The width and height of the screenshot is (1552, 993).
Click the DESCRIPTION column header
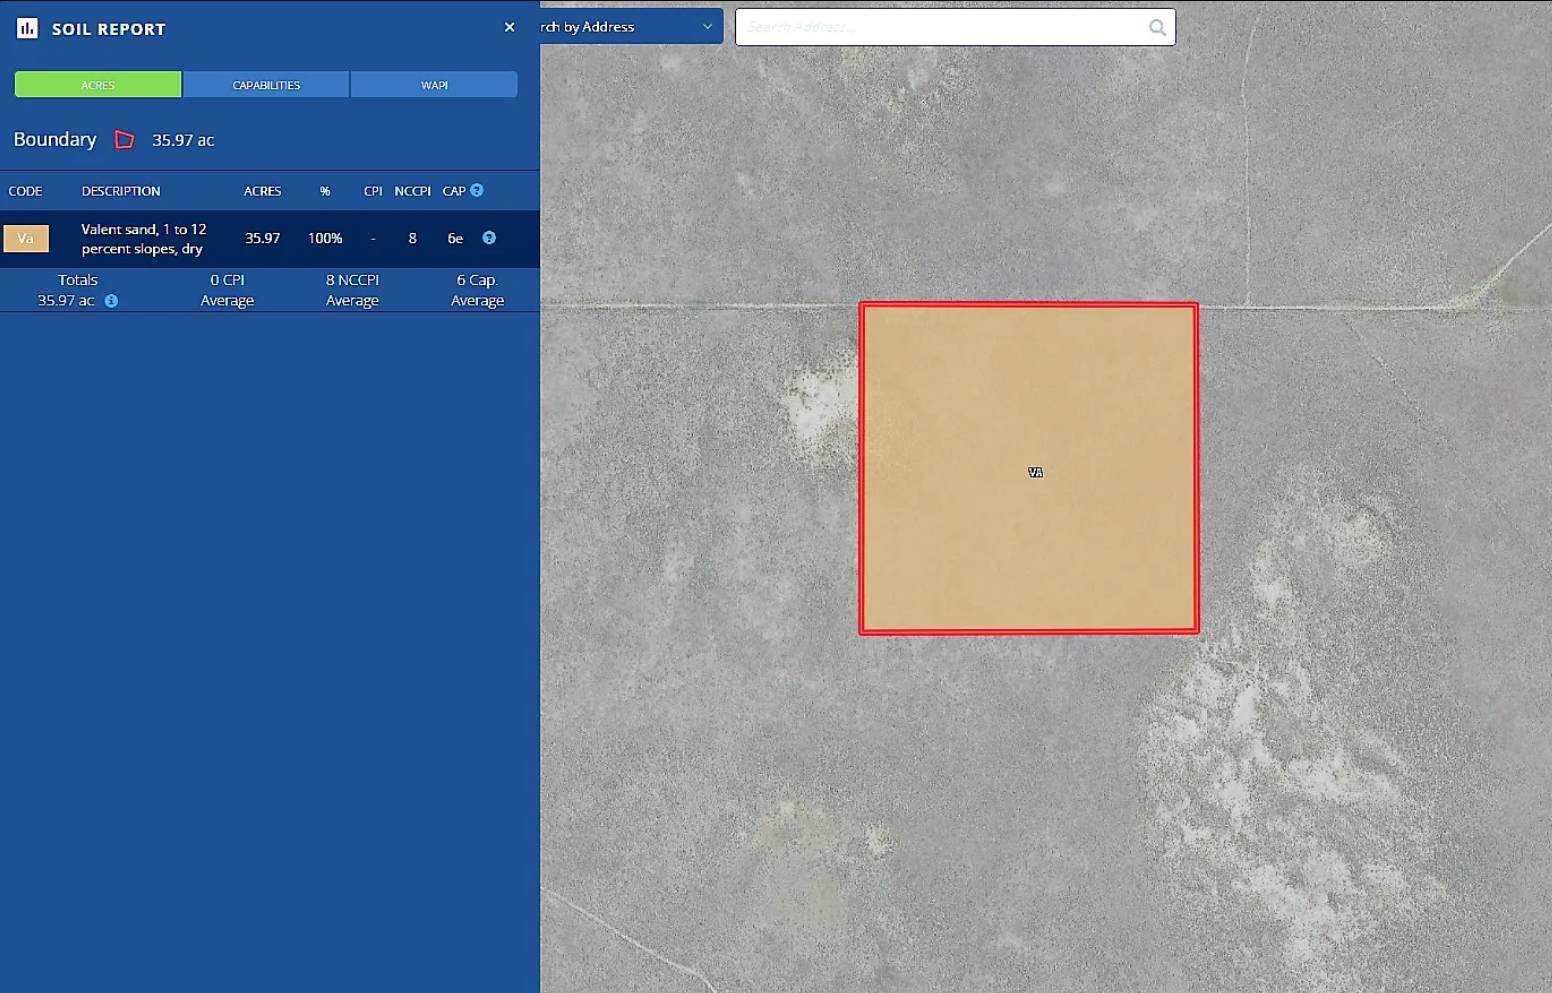pos(120,191)
